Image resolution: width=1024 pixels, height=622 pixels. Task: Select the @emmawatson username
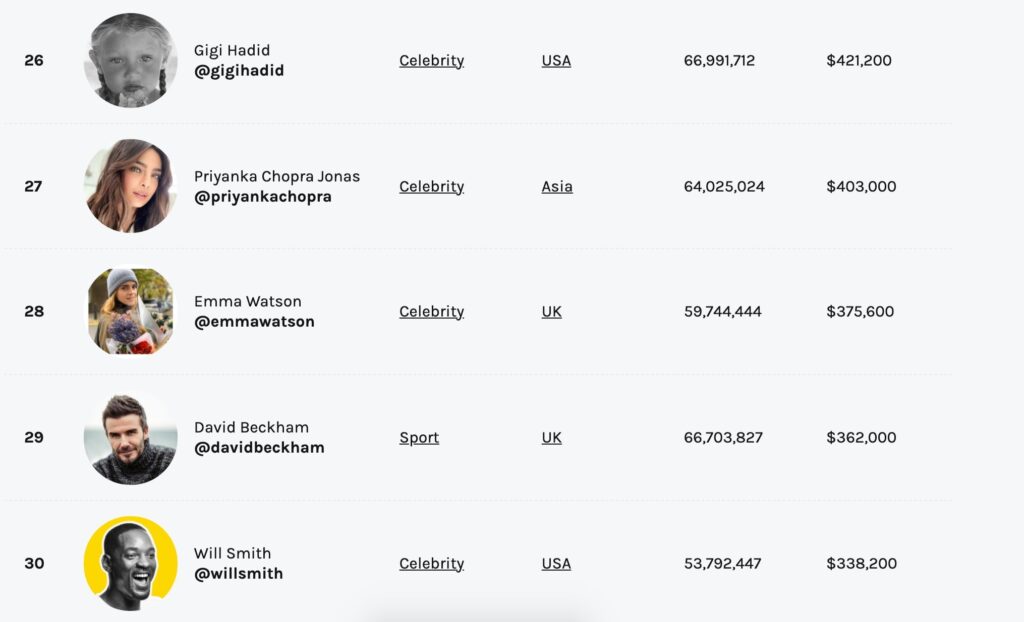coord(254,322)
